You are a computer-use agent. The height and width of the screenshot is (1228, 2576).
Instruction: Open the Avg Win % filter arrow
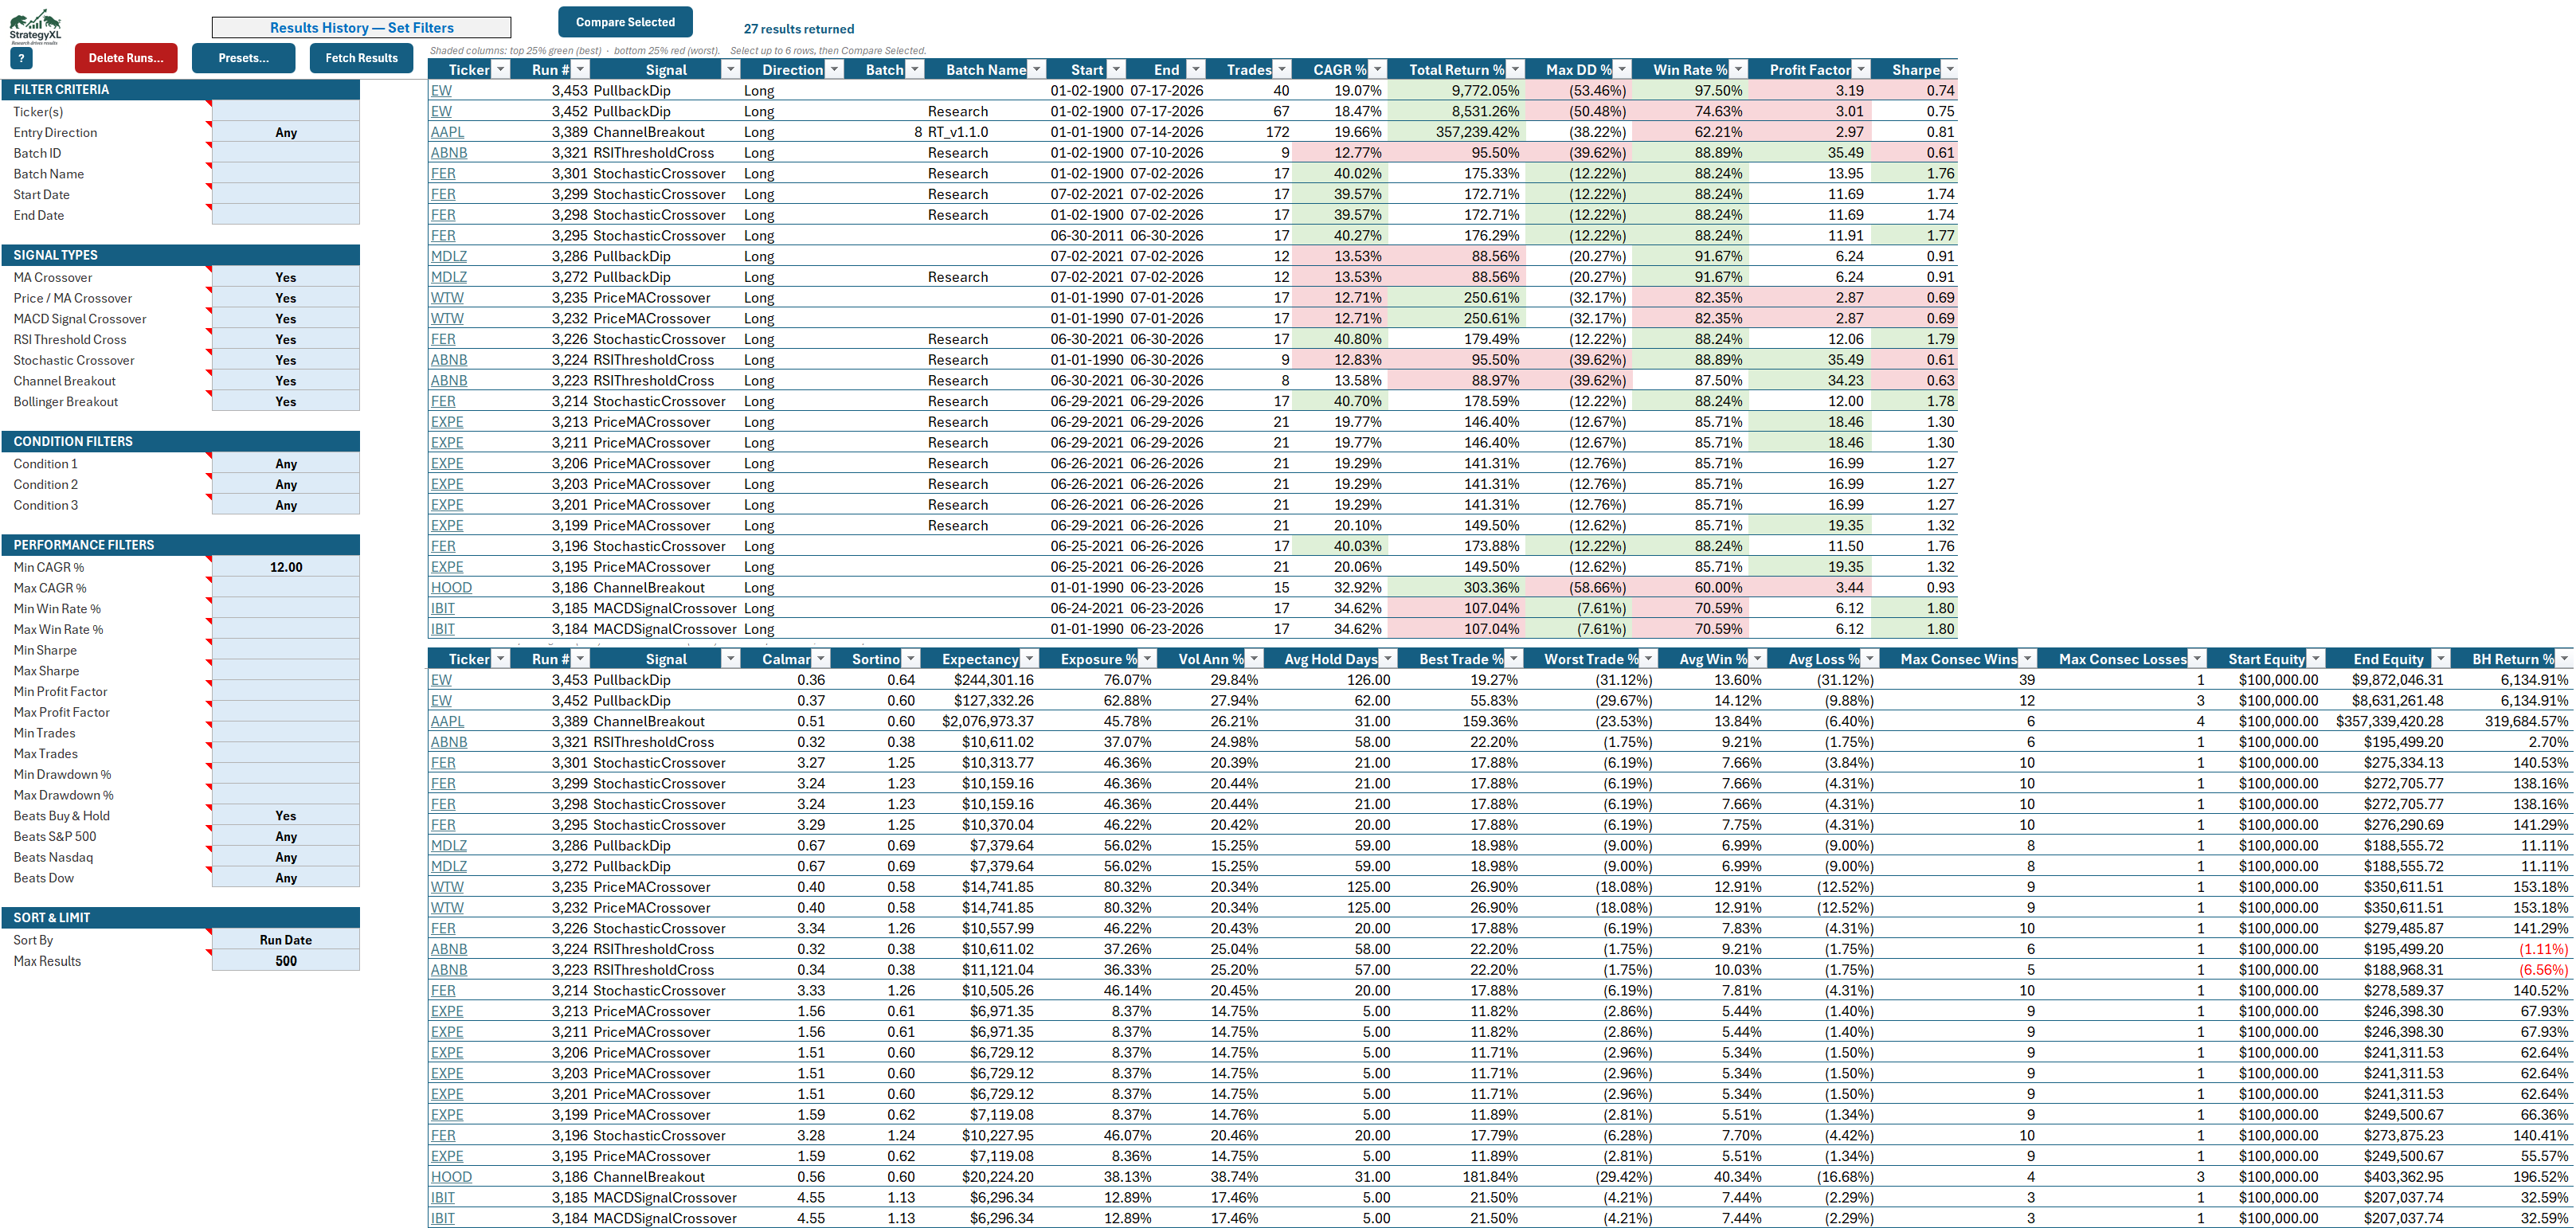[x=1759, y=658]
